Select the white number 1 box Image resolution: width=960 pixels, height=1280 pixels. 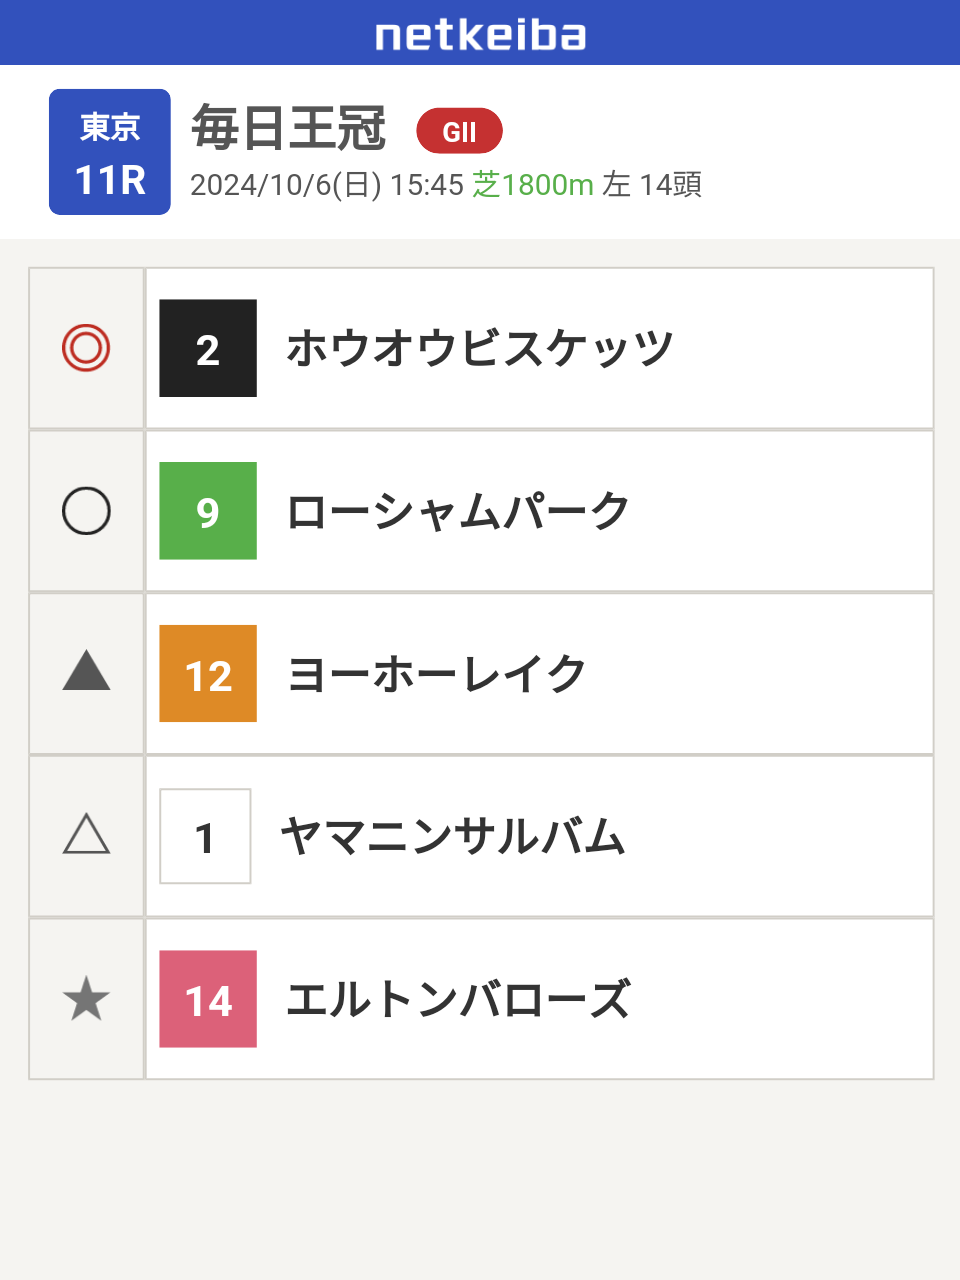205,836
